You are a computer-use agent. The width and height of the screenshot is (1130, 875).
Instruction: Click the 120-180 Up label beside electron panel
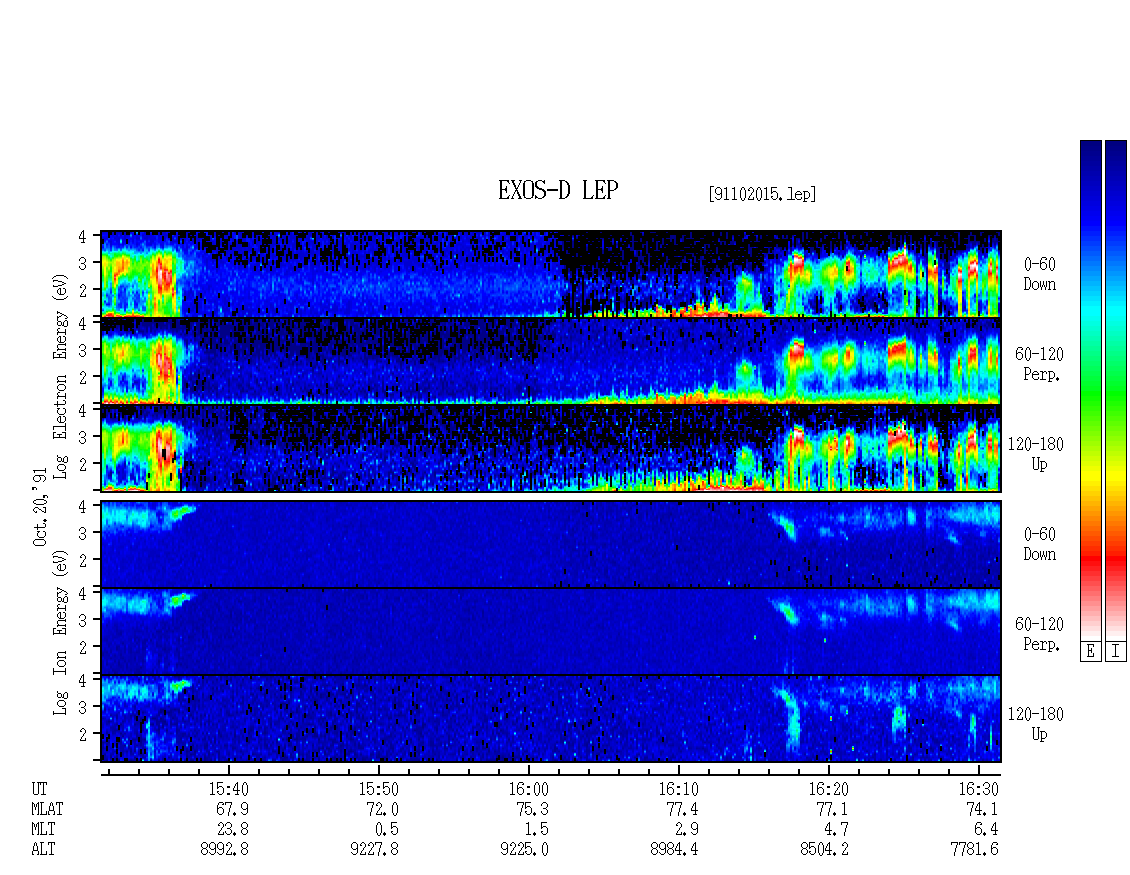tap(1036, 454)
